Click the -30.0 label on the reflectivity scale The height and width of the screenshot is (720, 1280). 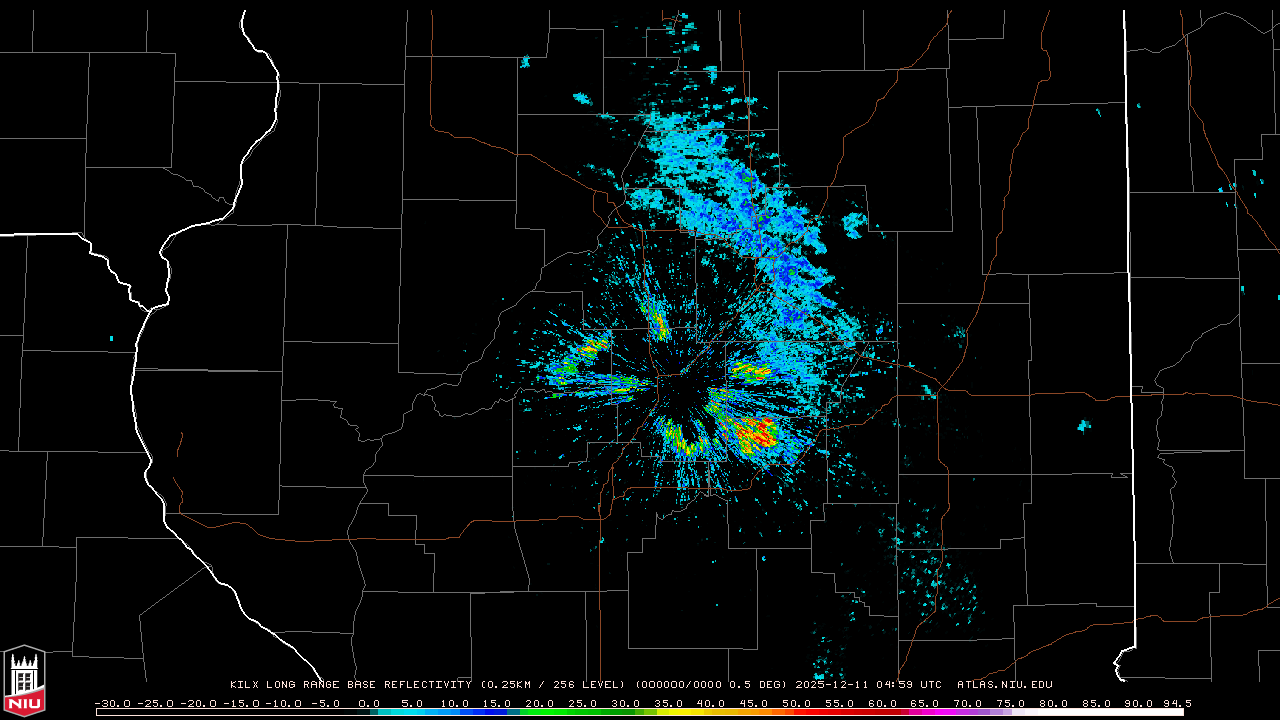tap(111, 703)
